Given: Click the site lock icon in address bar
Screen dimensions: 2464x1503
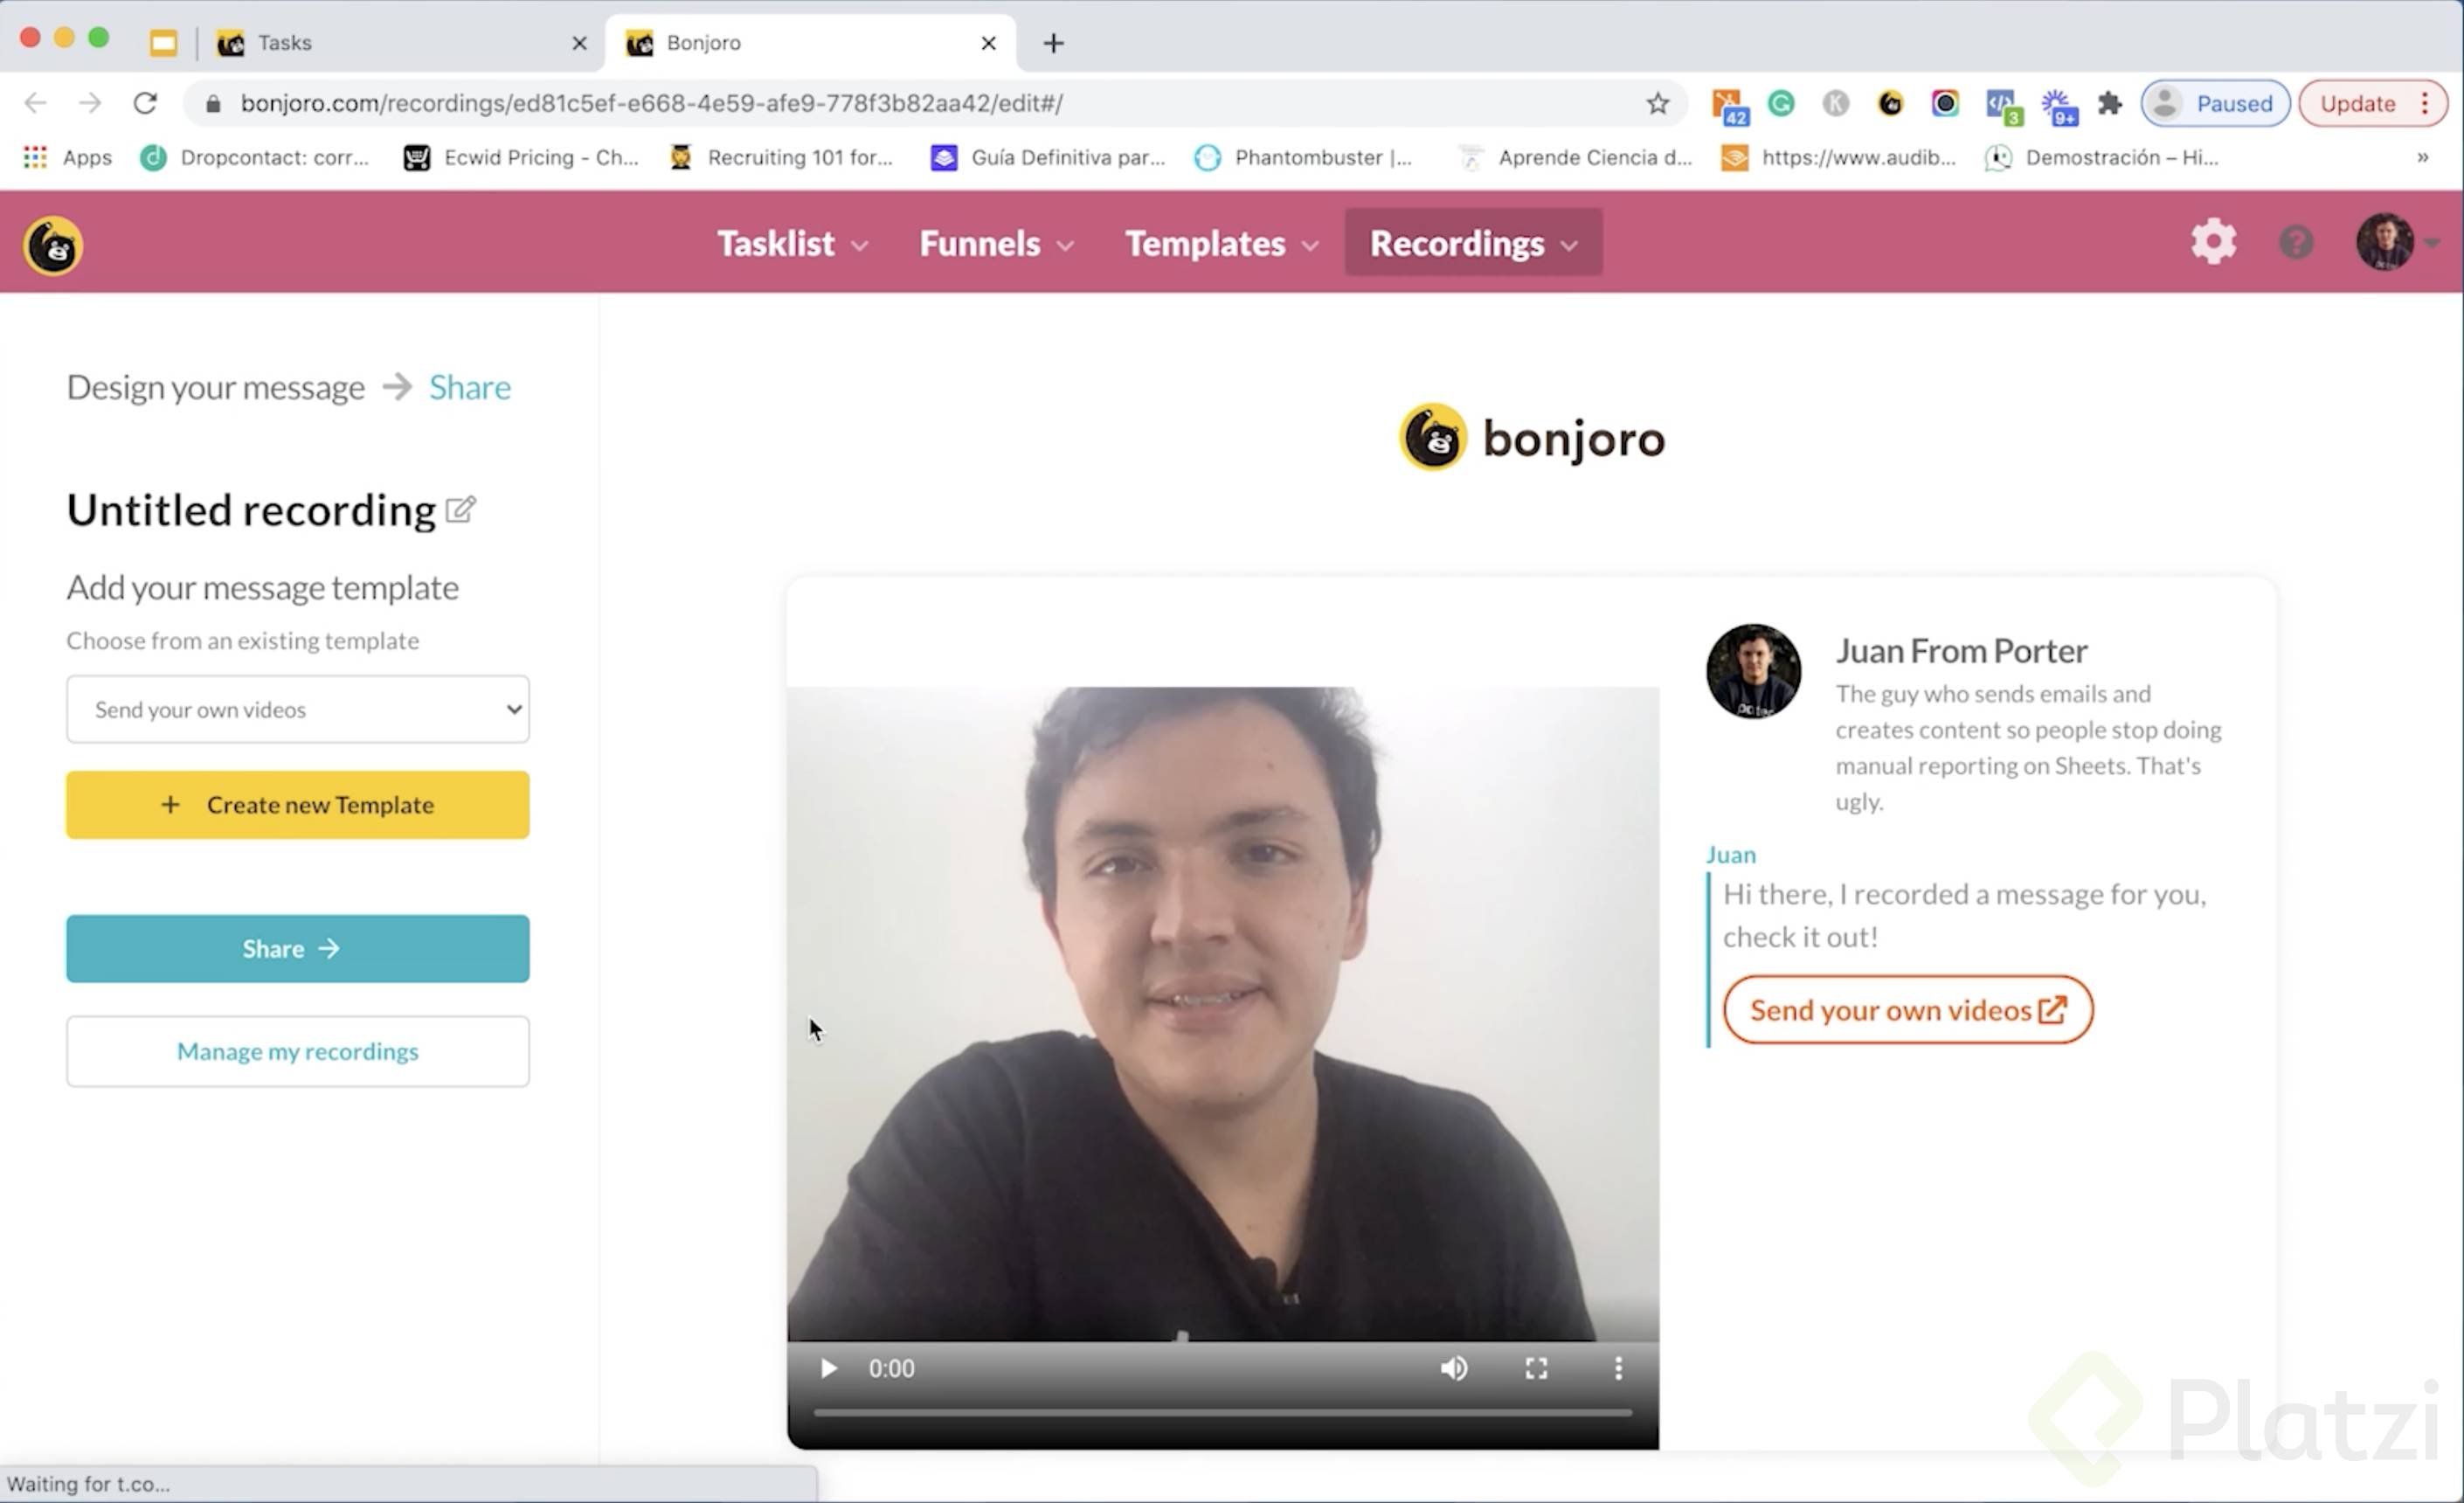Looking at the screenshot, I should click(x=212, y=103).
